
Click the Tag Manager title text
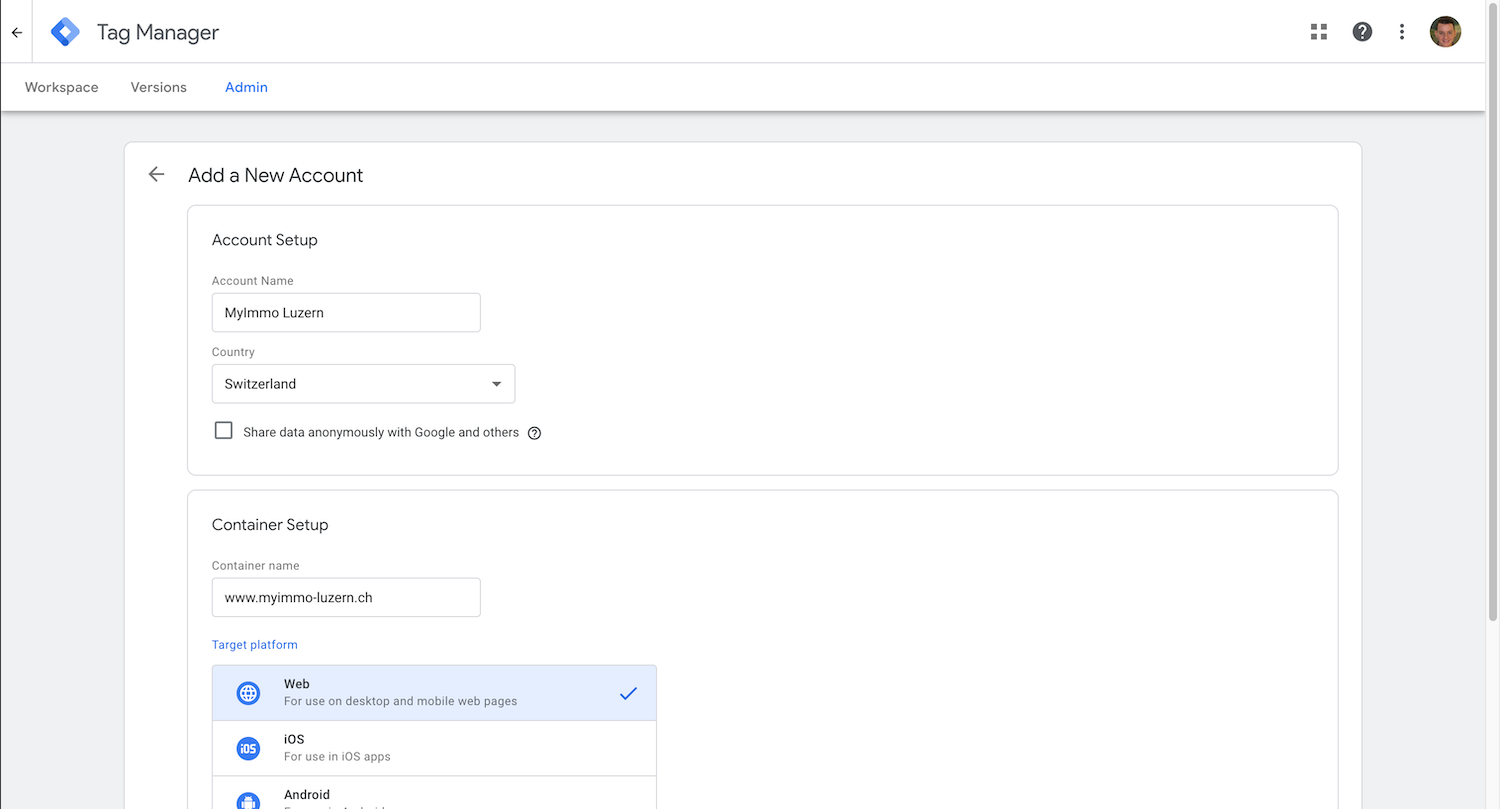(158, 32)
